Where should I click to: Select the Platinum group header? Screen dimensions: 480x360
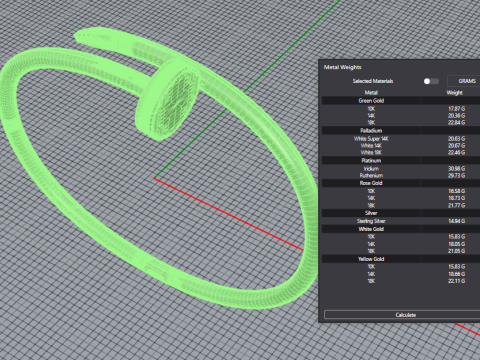401,160
